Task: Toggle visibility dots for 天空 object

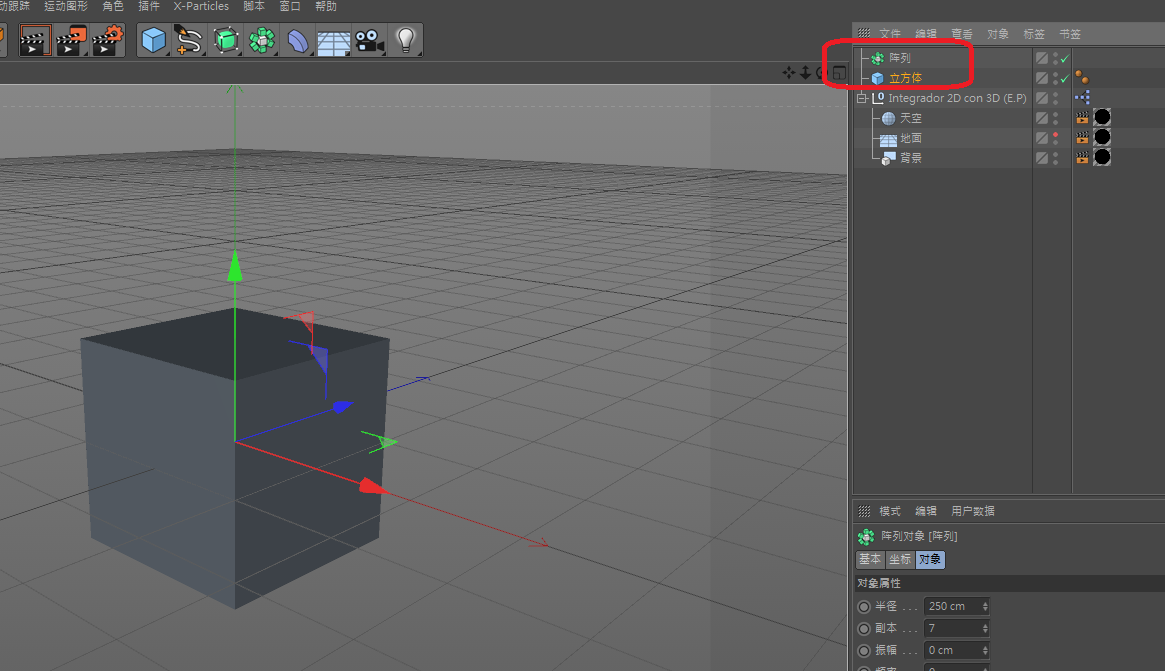Action: (1056, 118)
